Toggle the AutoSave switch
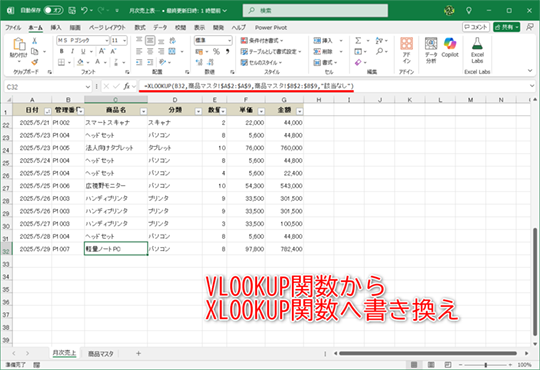The height and width of the screenshot is (370, 540). coord(53,11)
